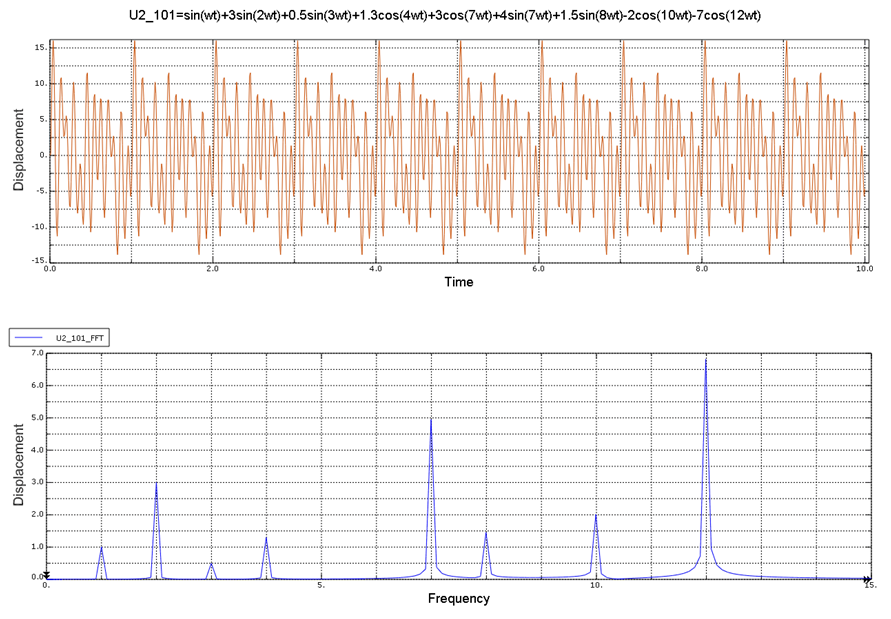Viewport: 891px width, 619px height.
Task: Select the time plot's Displacement axis label
Action: pyautogui.click(x=19, y=150)
